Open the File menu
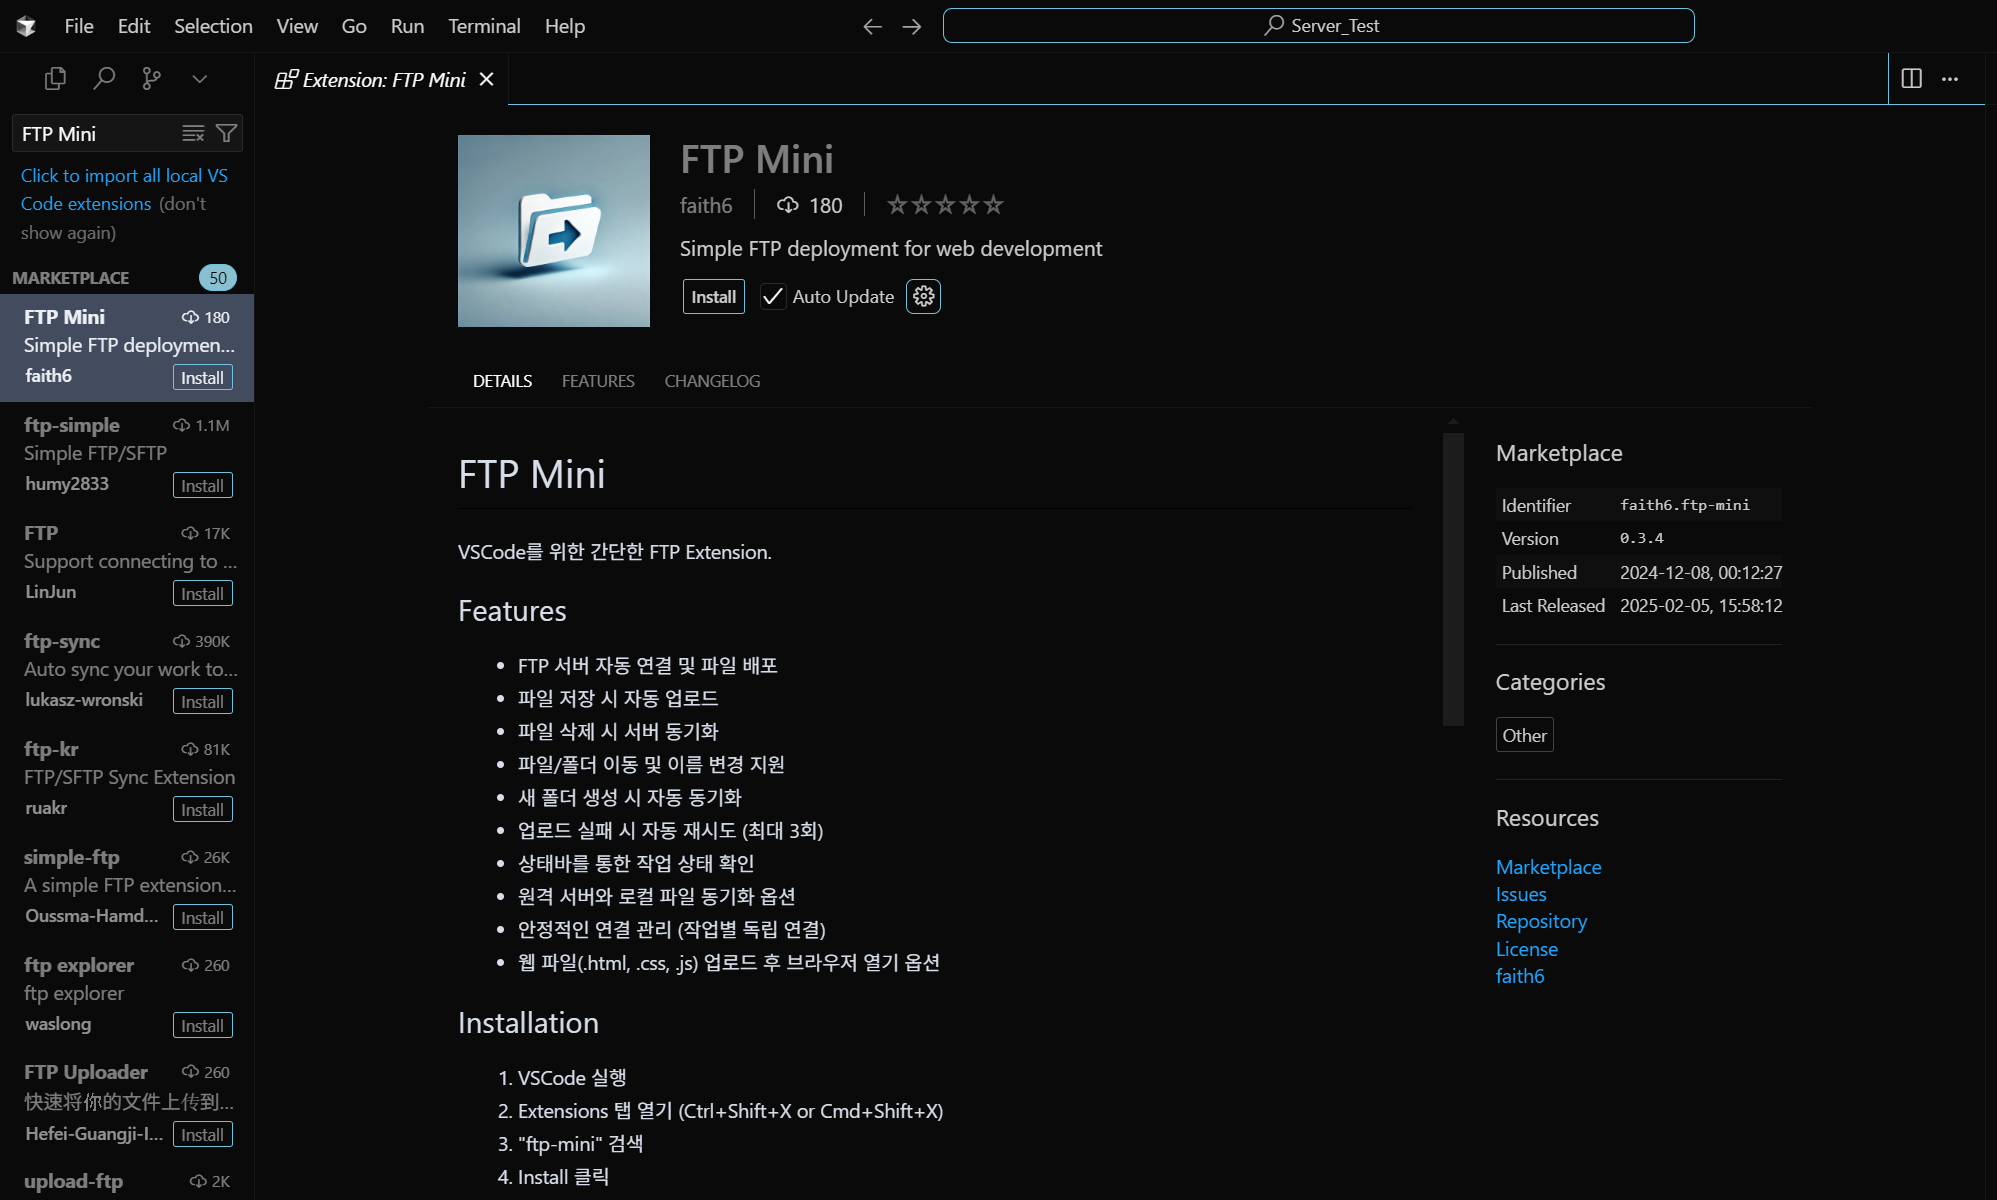 pos(79,26)
